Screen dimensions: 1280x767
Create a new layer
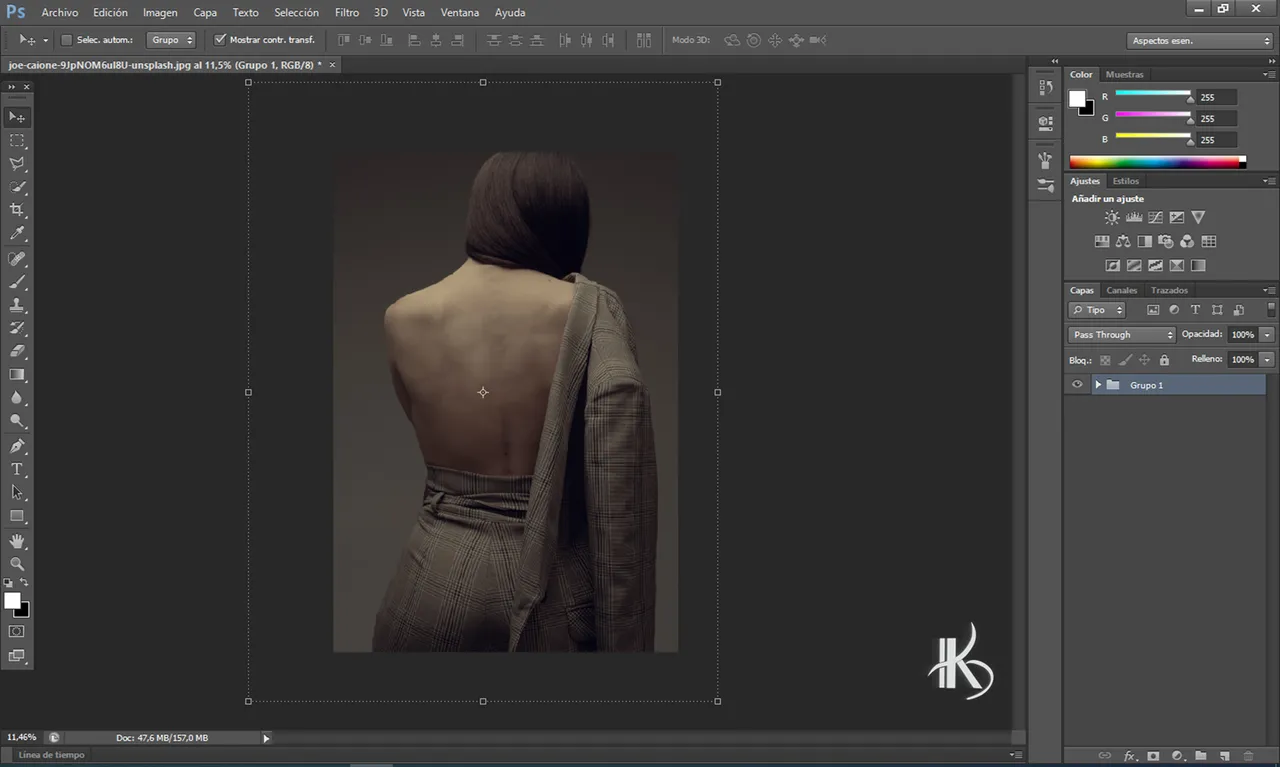point(1224,756)
